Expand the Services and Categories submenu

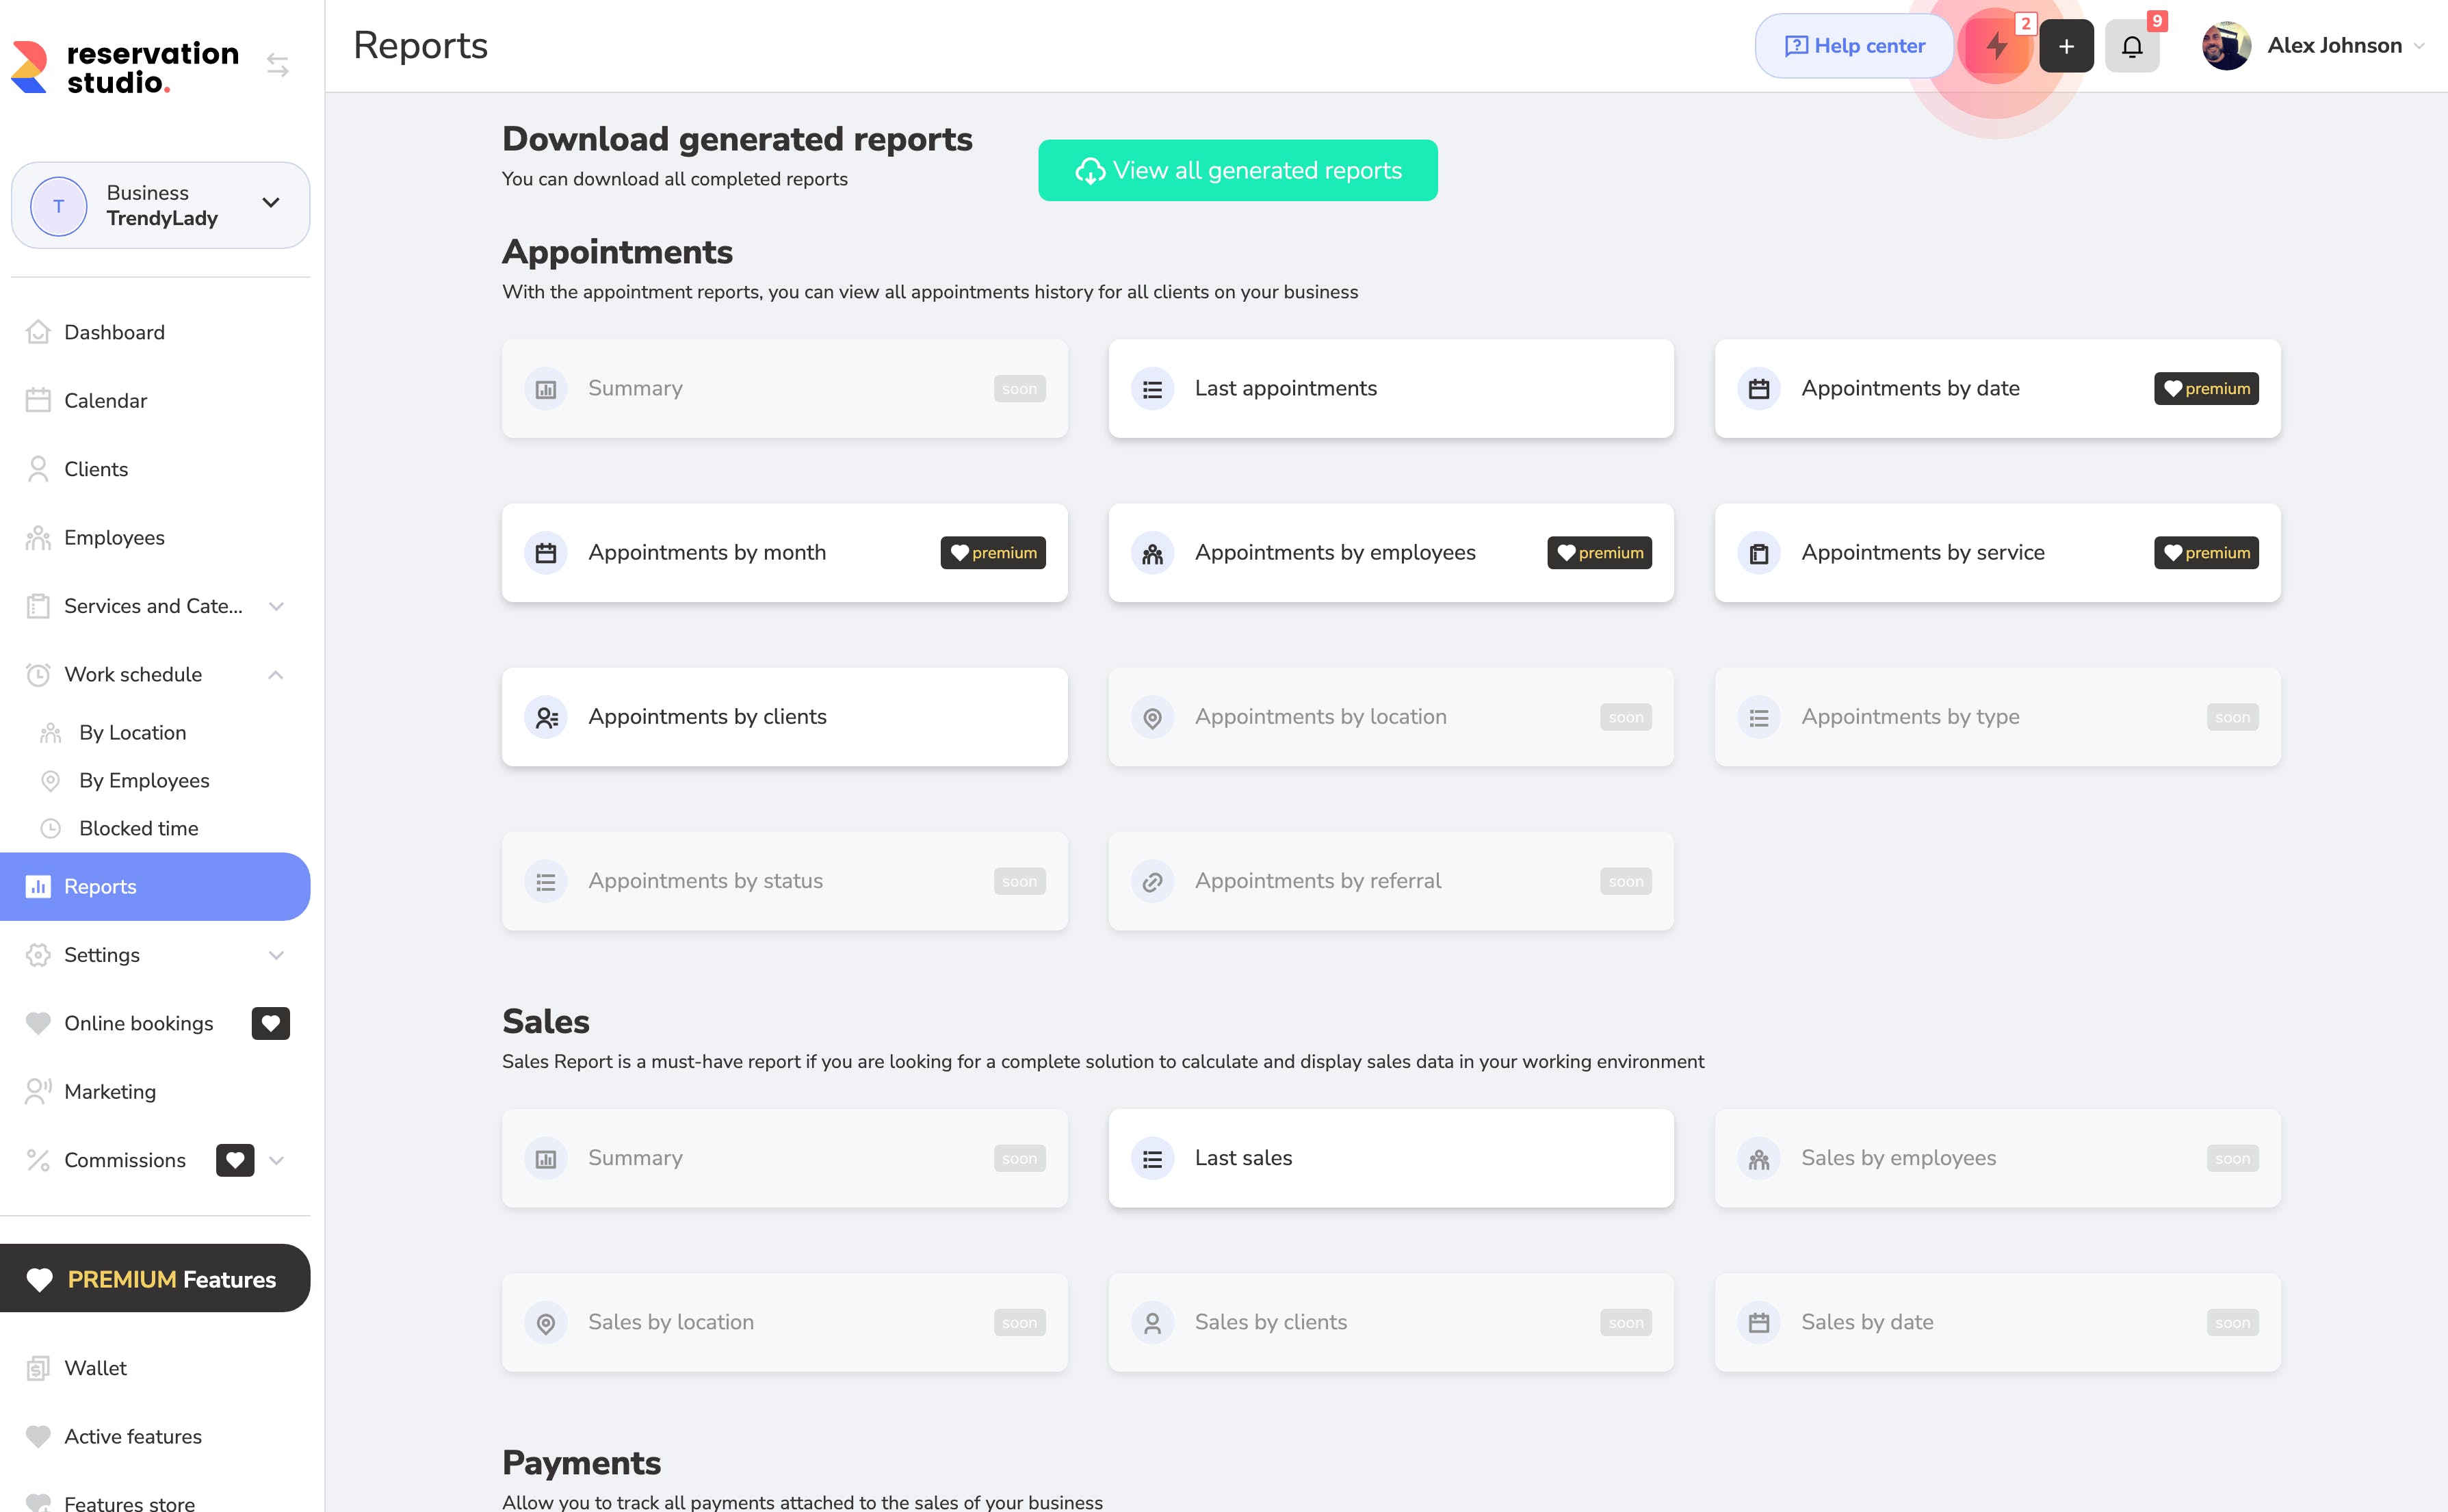click(x=276, y=606)
